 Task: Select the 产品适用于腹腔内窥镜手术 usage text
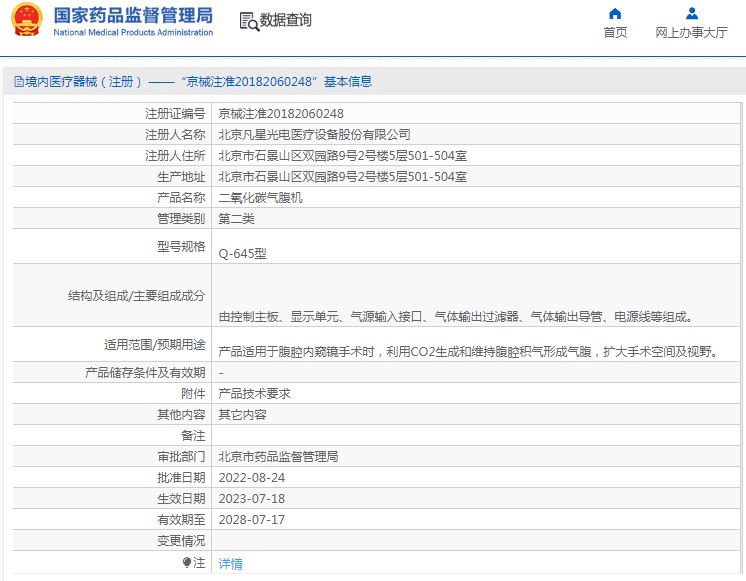coord(468,352)
